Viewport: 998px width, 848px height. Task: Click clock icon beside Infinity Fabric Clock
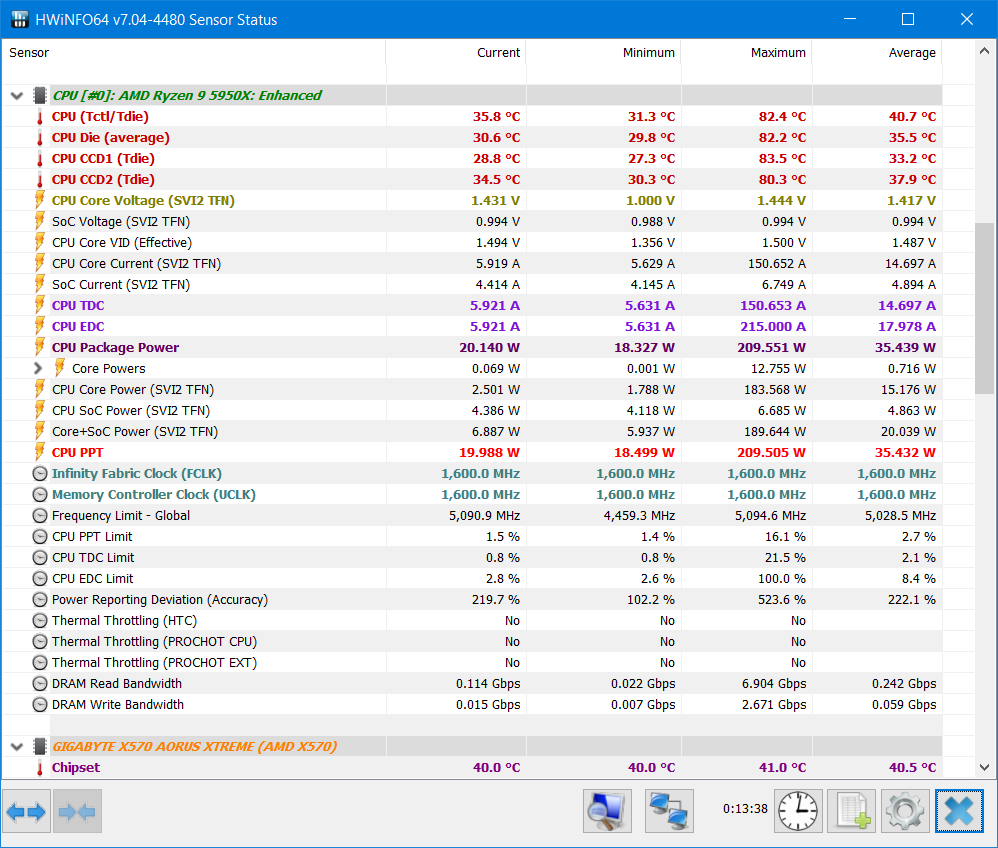click(x=40, y=474)
